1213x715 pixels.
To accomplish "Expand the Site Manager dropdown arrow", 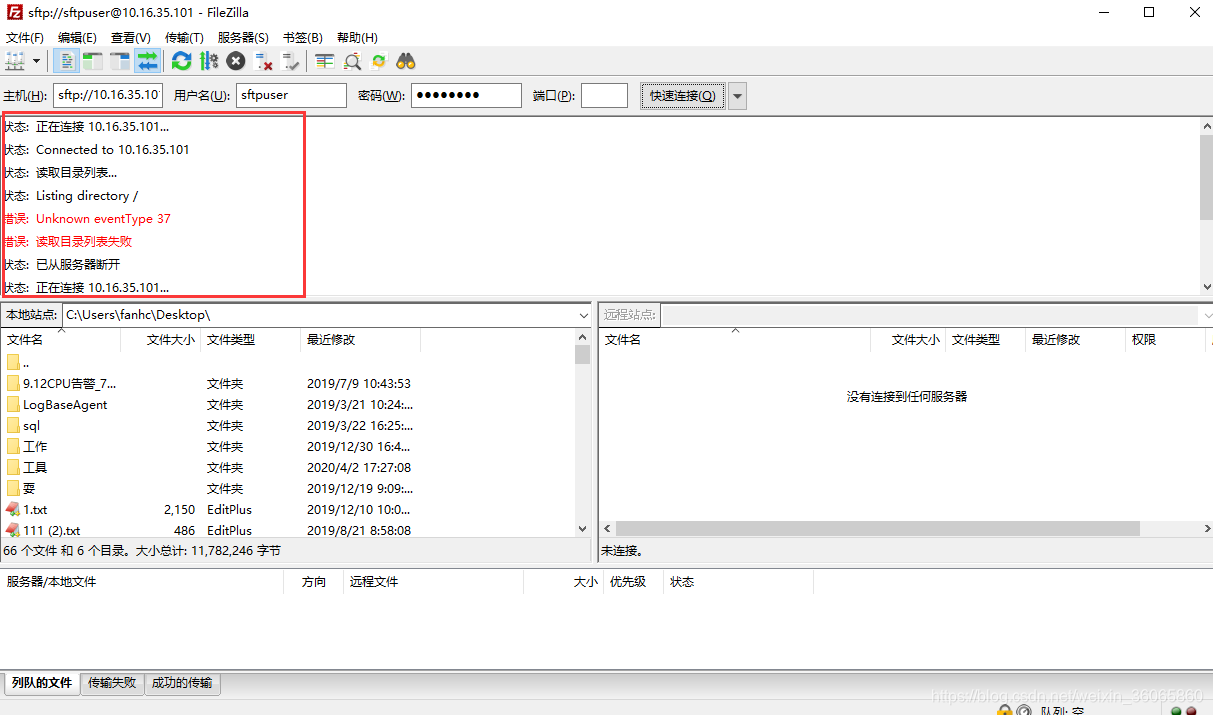I will [x=37, y=61].
